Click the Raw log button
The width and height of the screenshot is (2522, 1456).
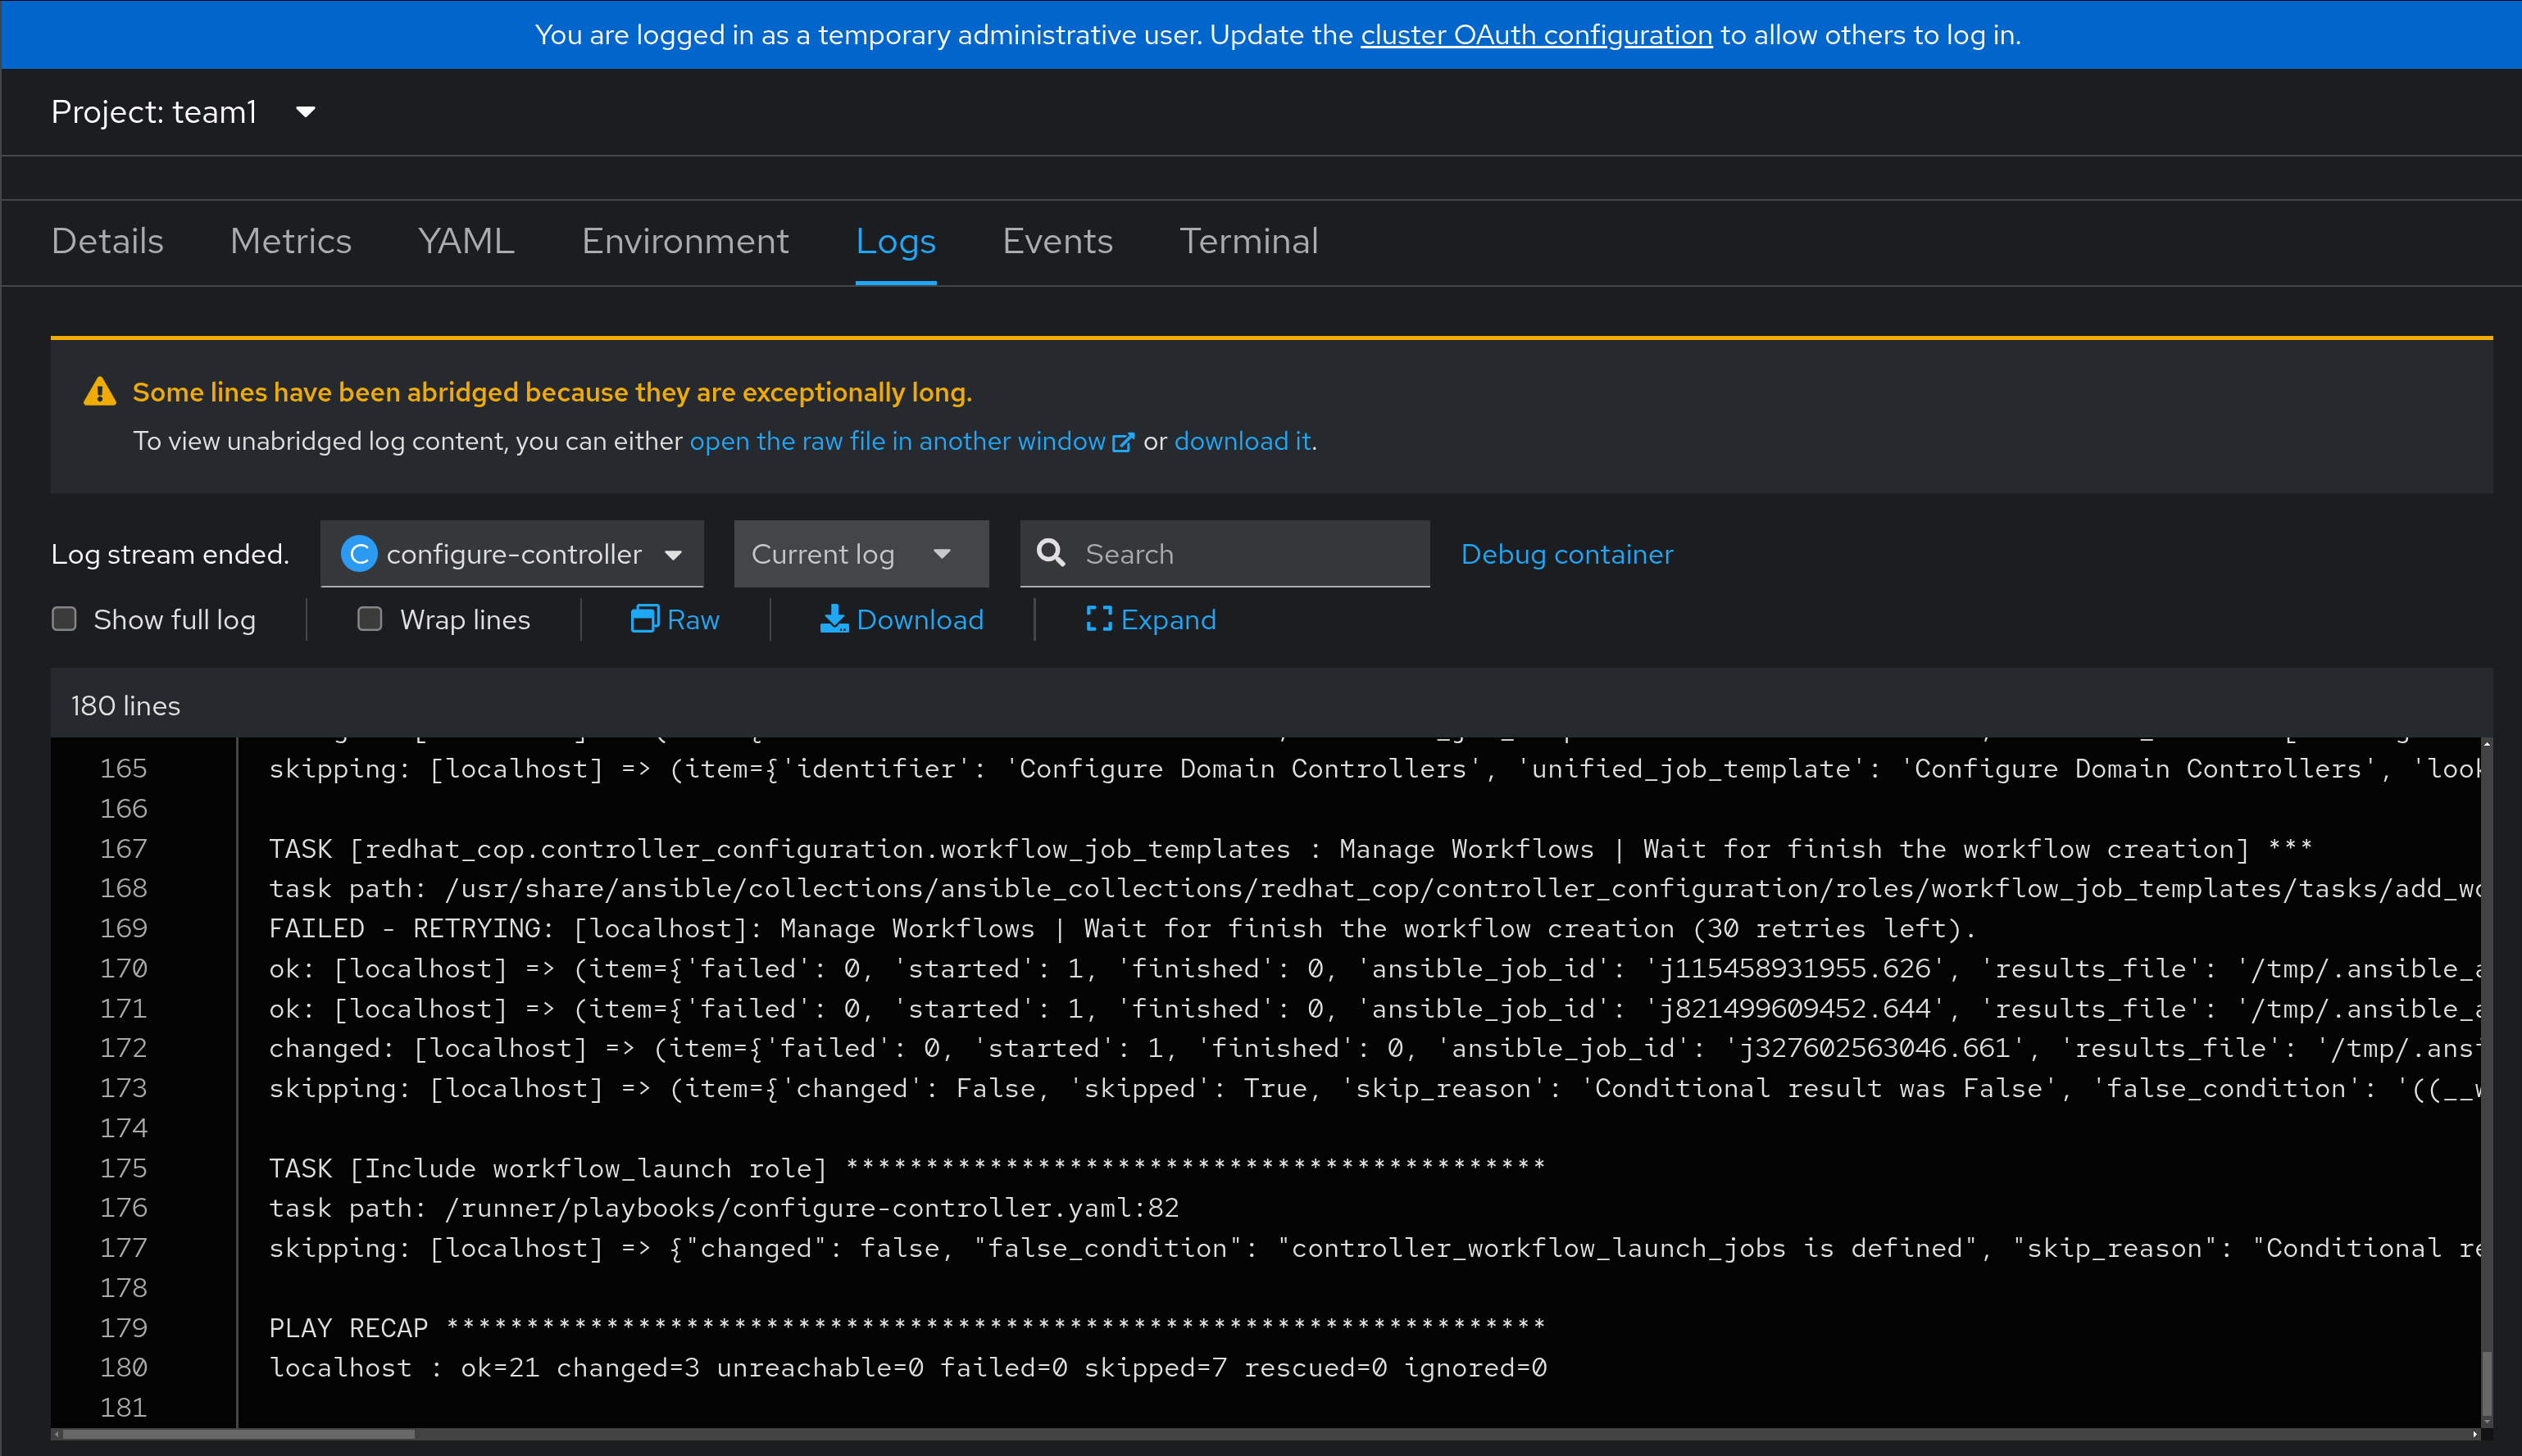point(675,620)
